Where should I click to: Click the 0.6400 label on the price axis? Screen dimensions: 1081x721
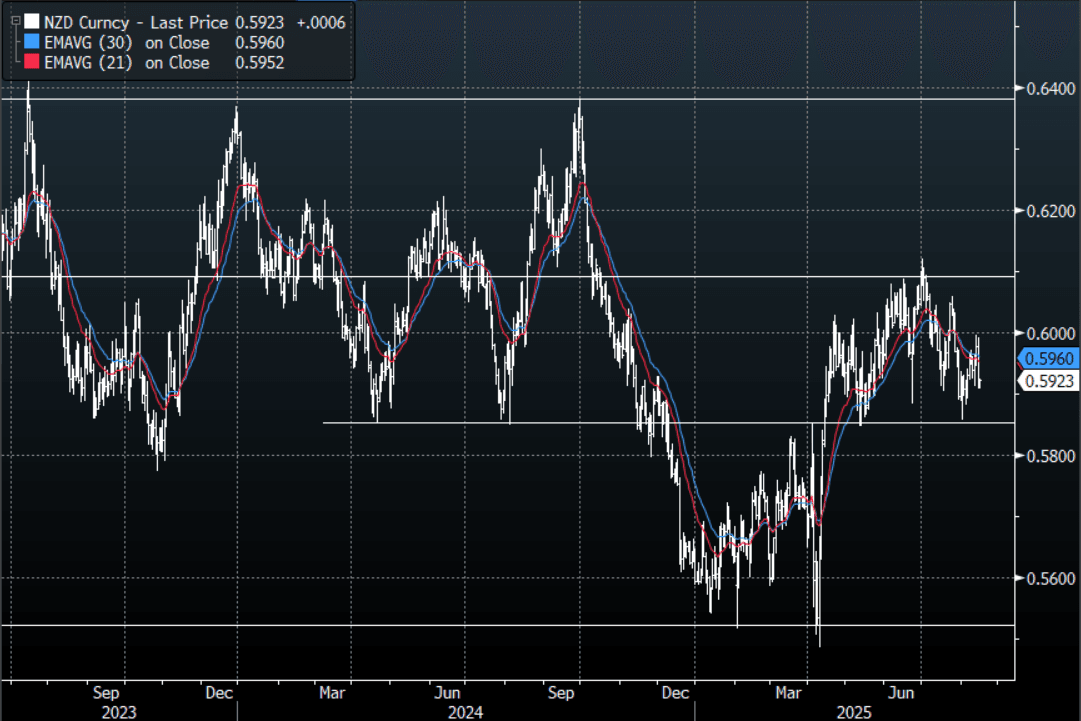tap(1046, 88)
